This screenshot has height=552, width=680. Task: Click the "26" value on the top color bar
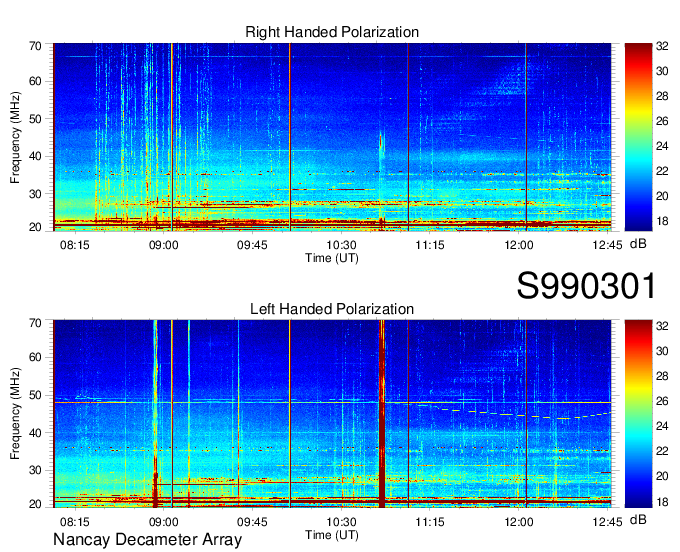click(662, 121)
